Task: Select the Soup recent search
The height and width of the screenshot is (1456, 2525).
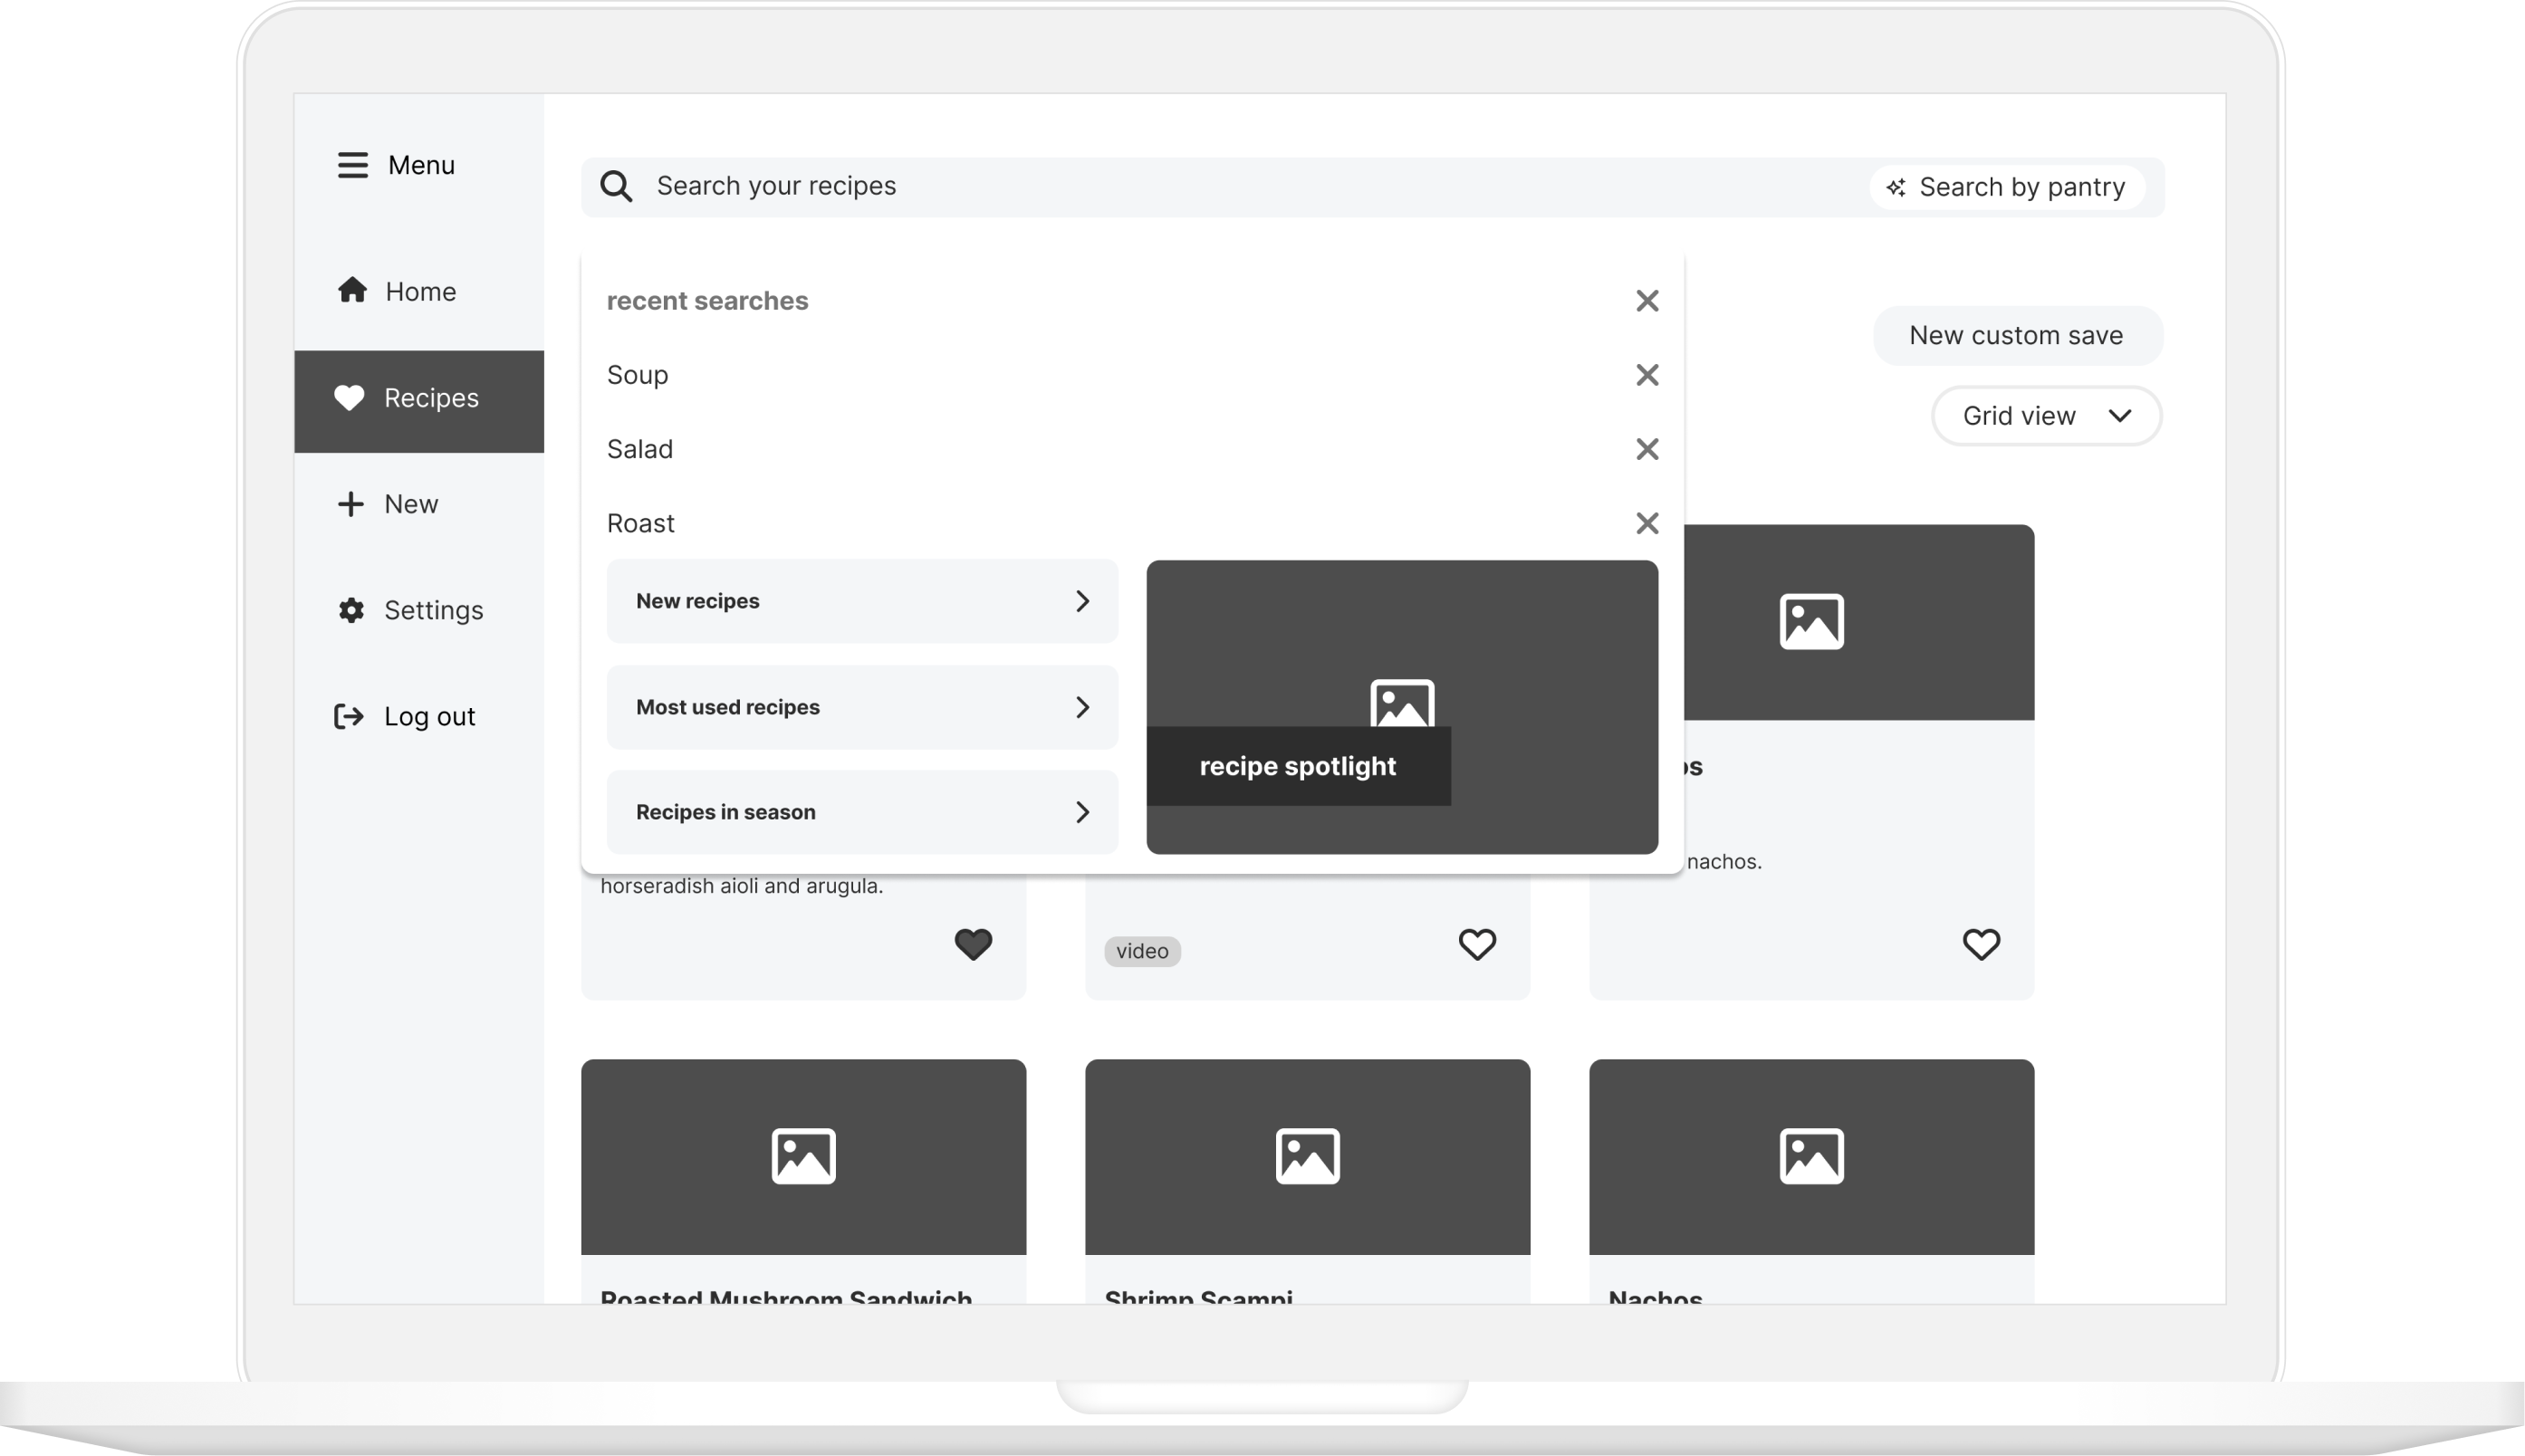Action: point(637,375)
